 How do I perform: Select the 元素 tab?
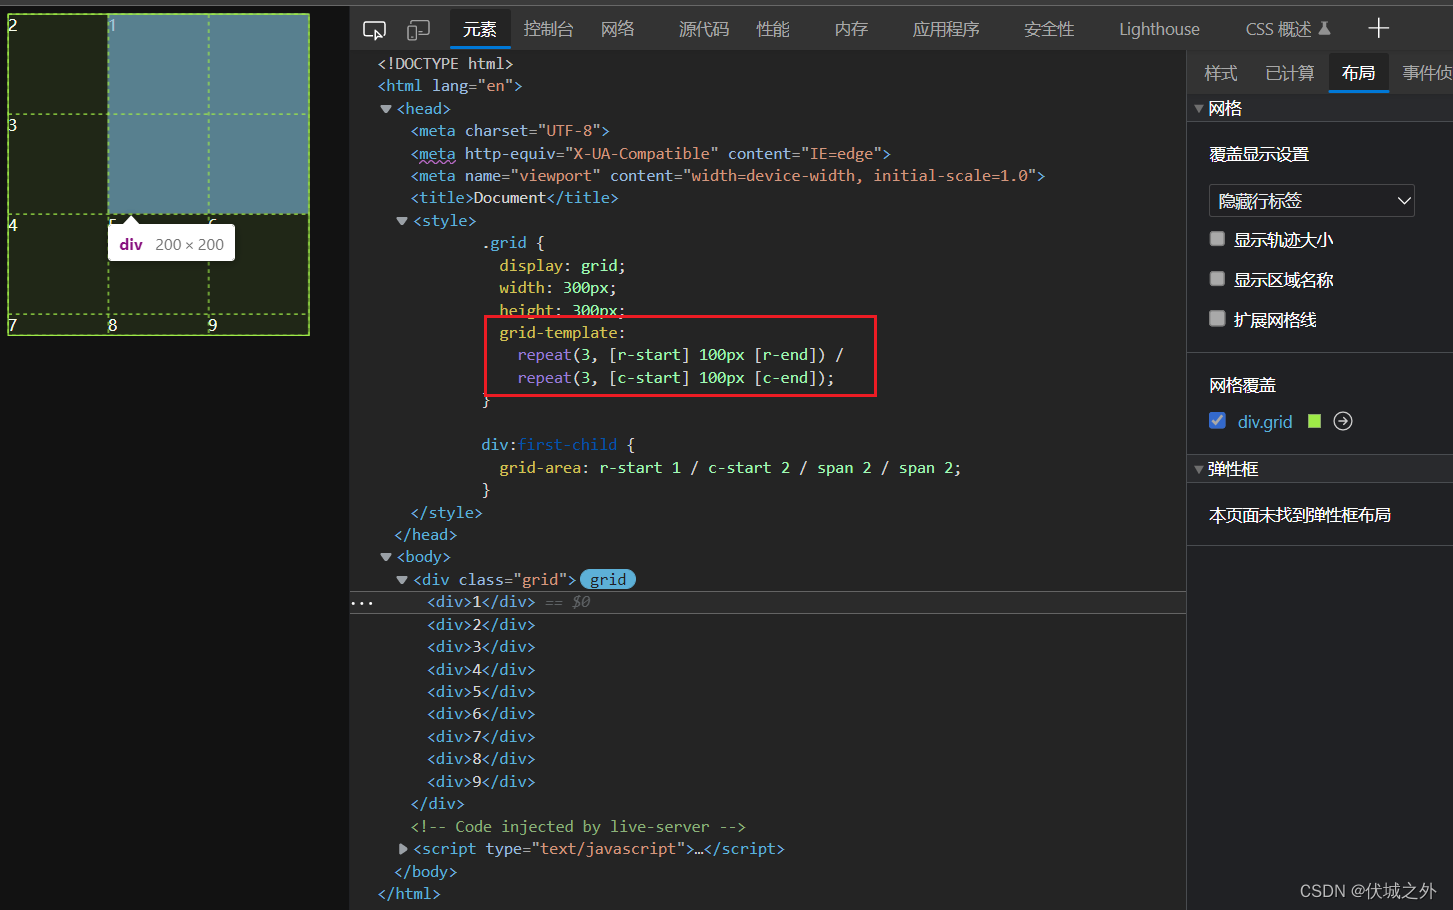point(480,29)
